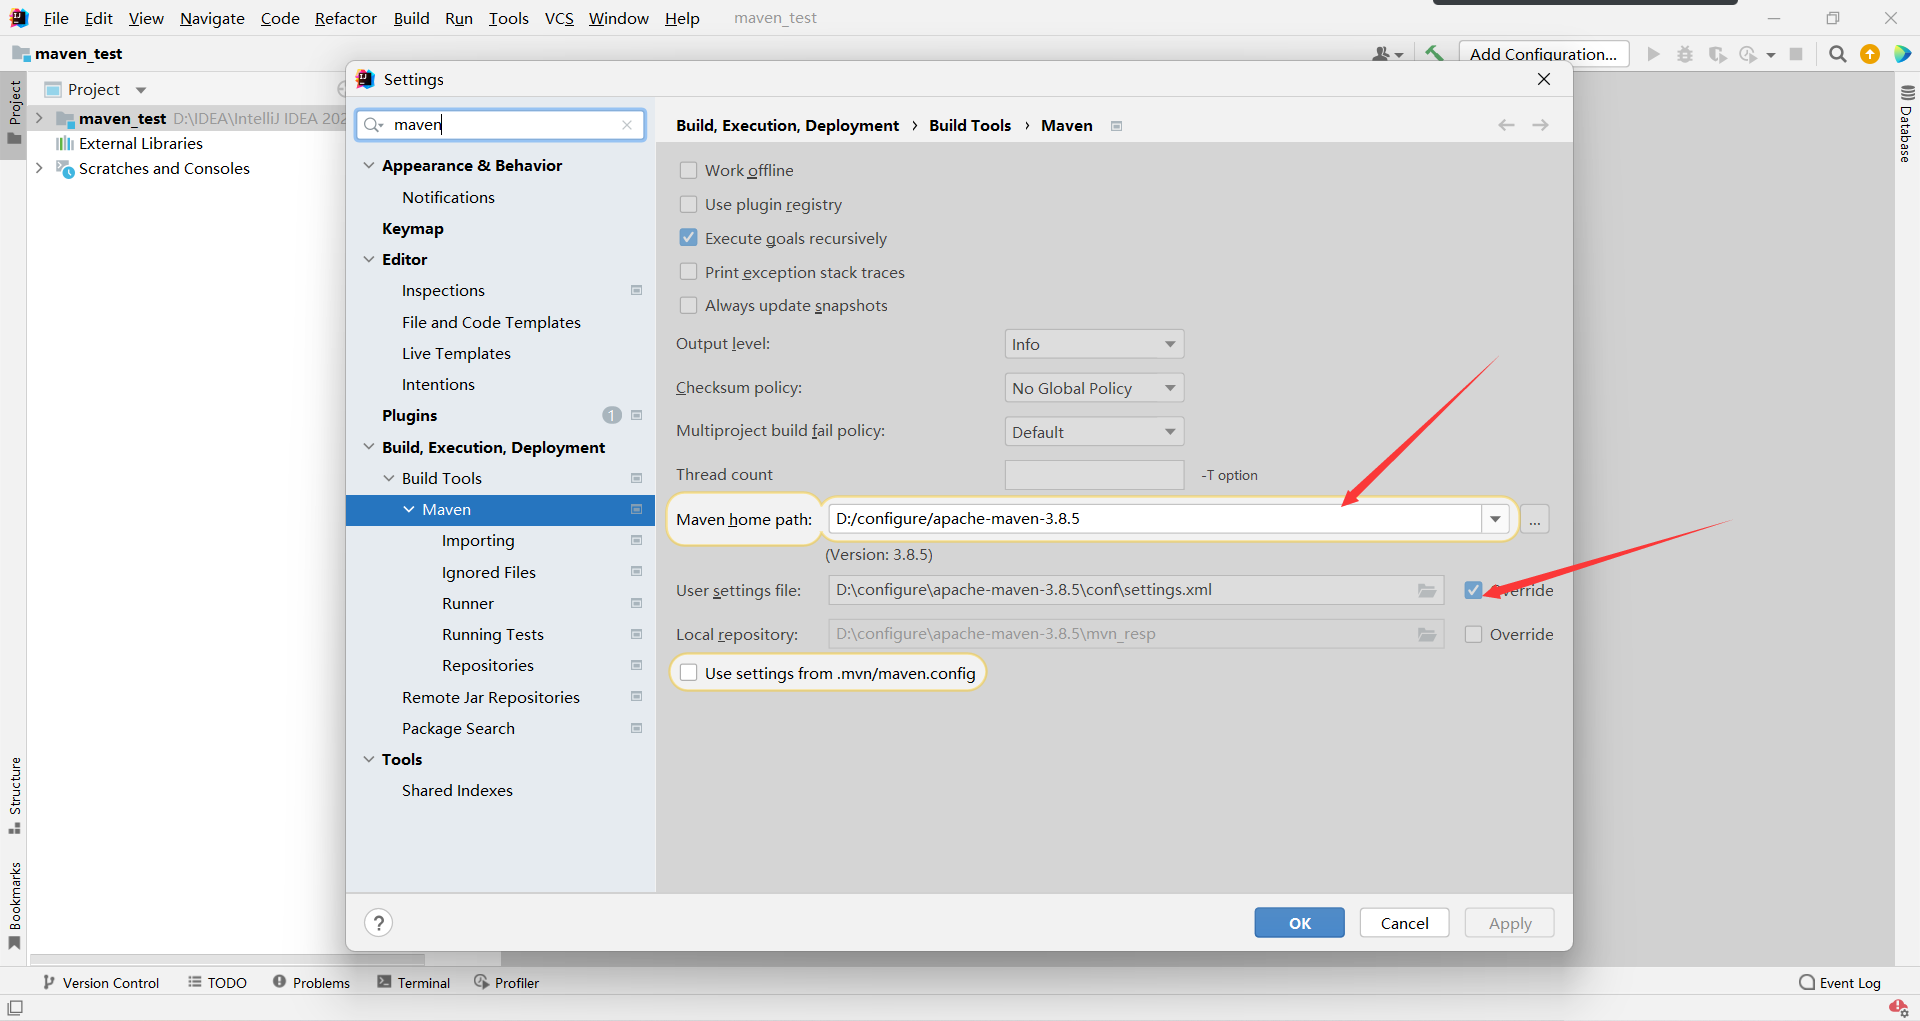
Task: Collapse Editor section in settings tree
Action: pos(369,259)
